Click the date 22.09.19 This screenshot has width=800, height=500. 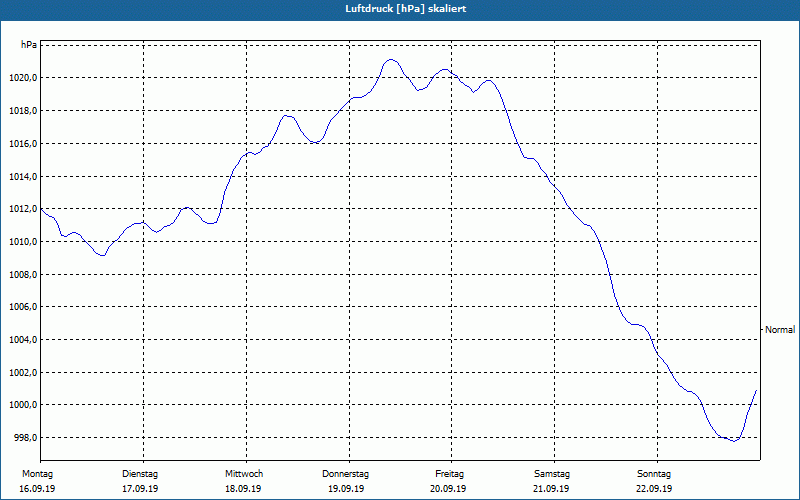(654, 488)
